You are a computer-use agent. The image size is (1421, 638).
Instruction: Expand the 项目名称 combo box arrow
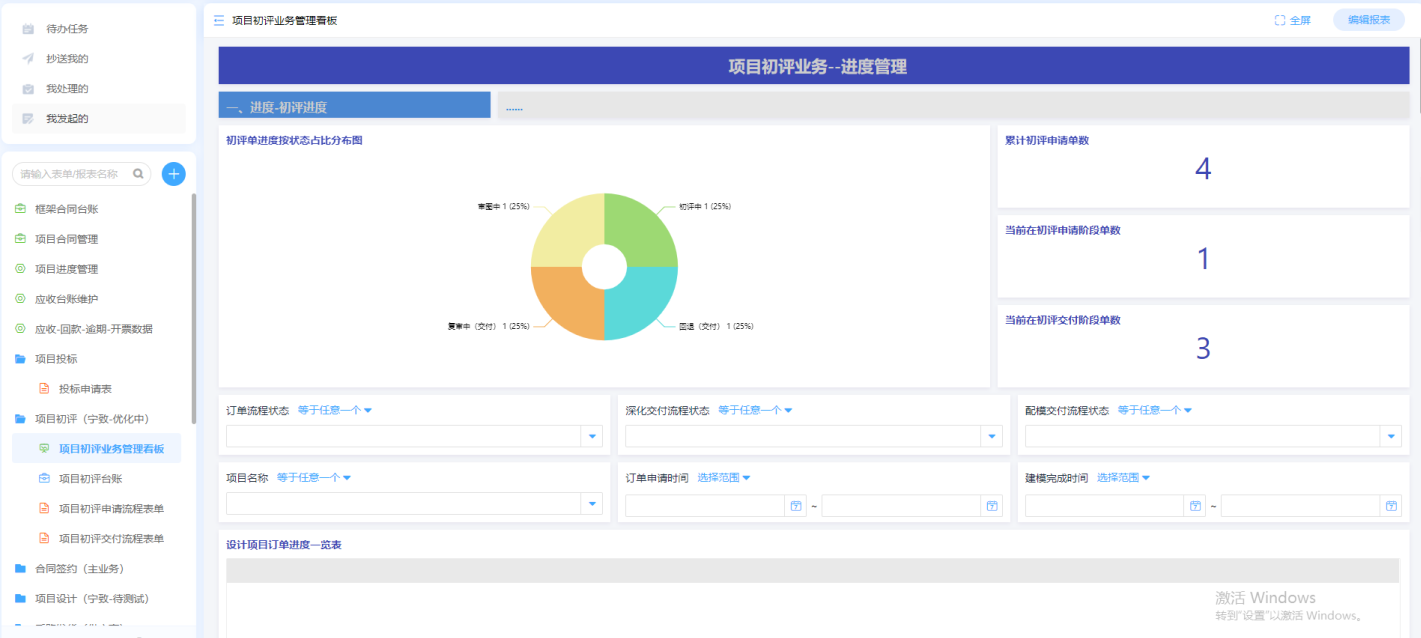click(592, 504)
